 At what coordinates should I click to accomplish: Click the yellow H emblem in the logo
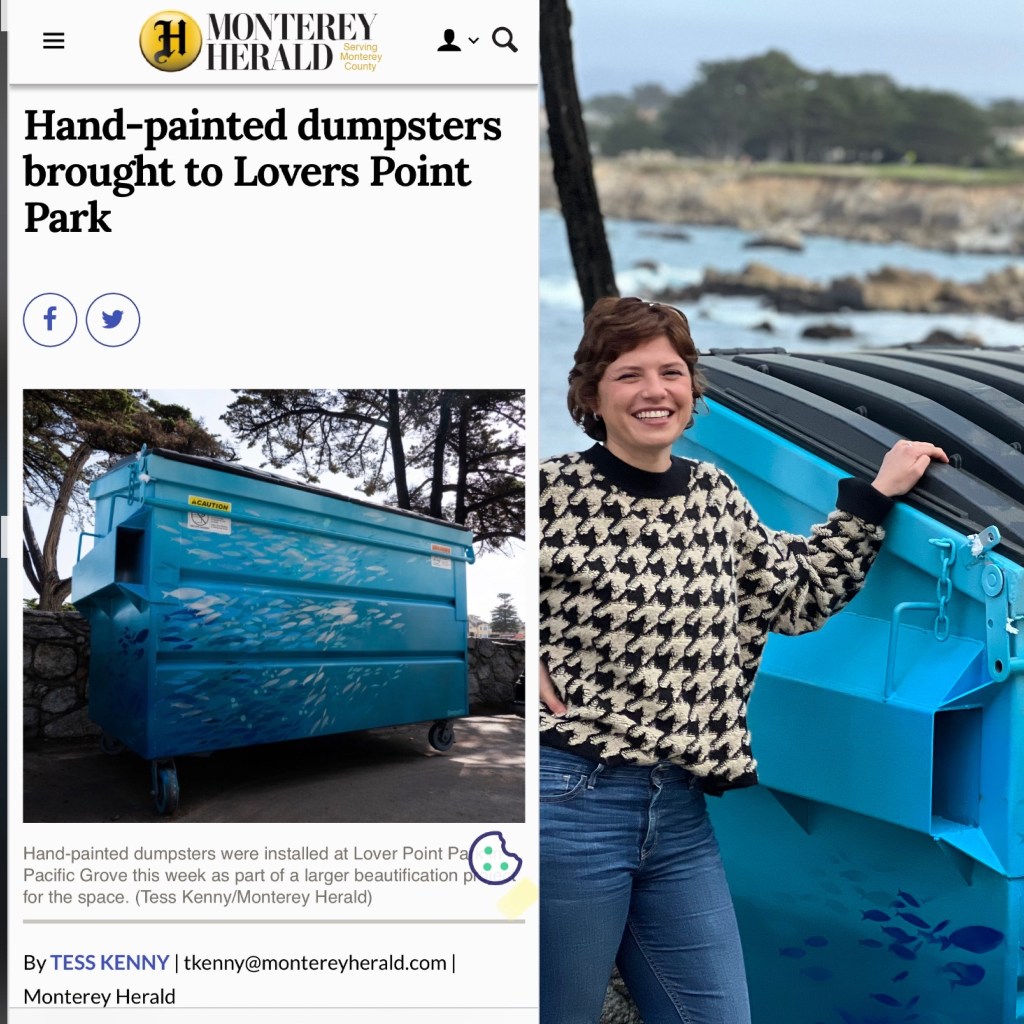[x=170, y=41]
